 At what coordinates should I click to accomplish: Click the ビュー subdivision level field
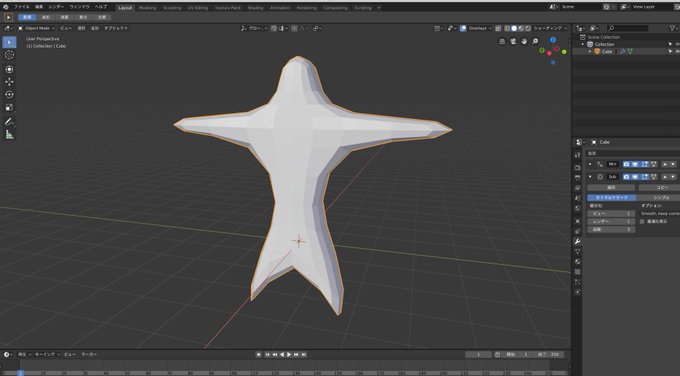click(x=611, y=214)
